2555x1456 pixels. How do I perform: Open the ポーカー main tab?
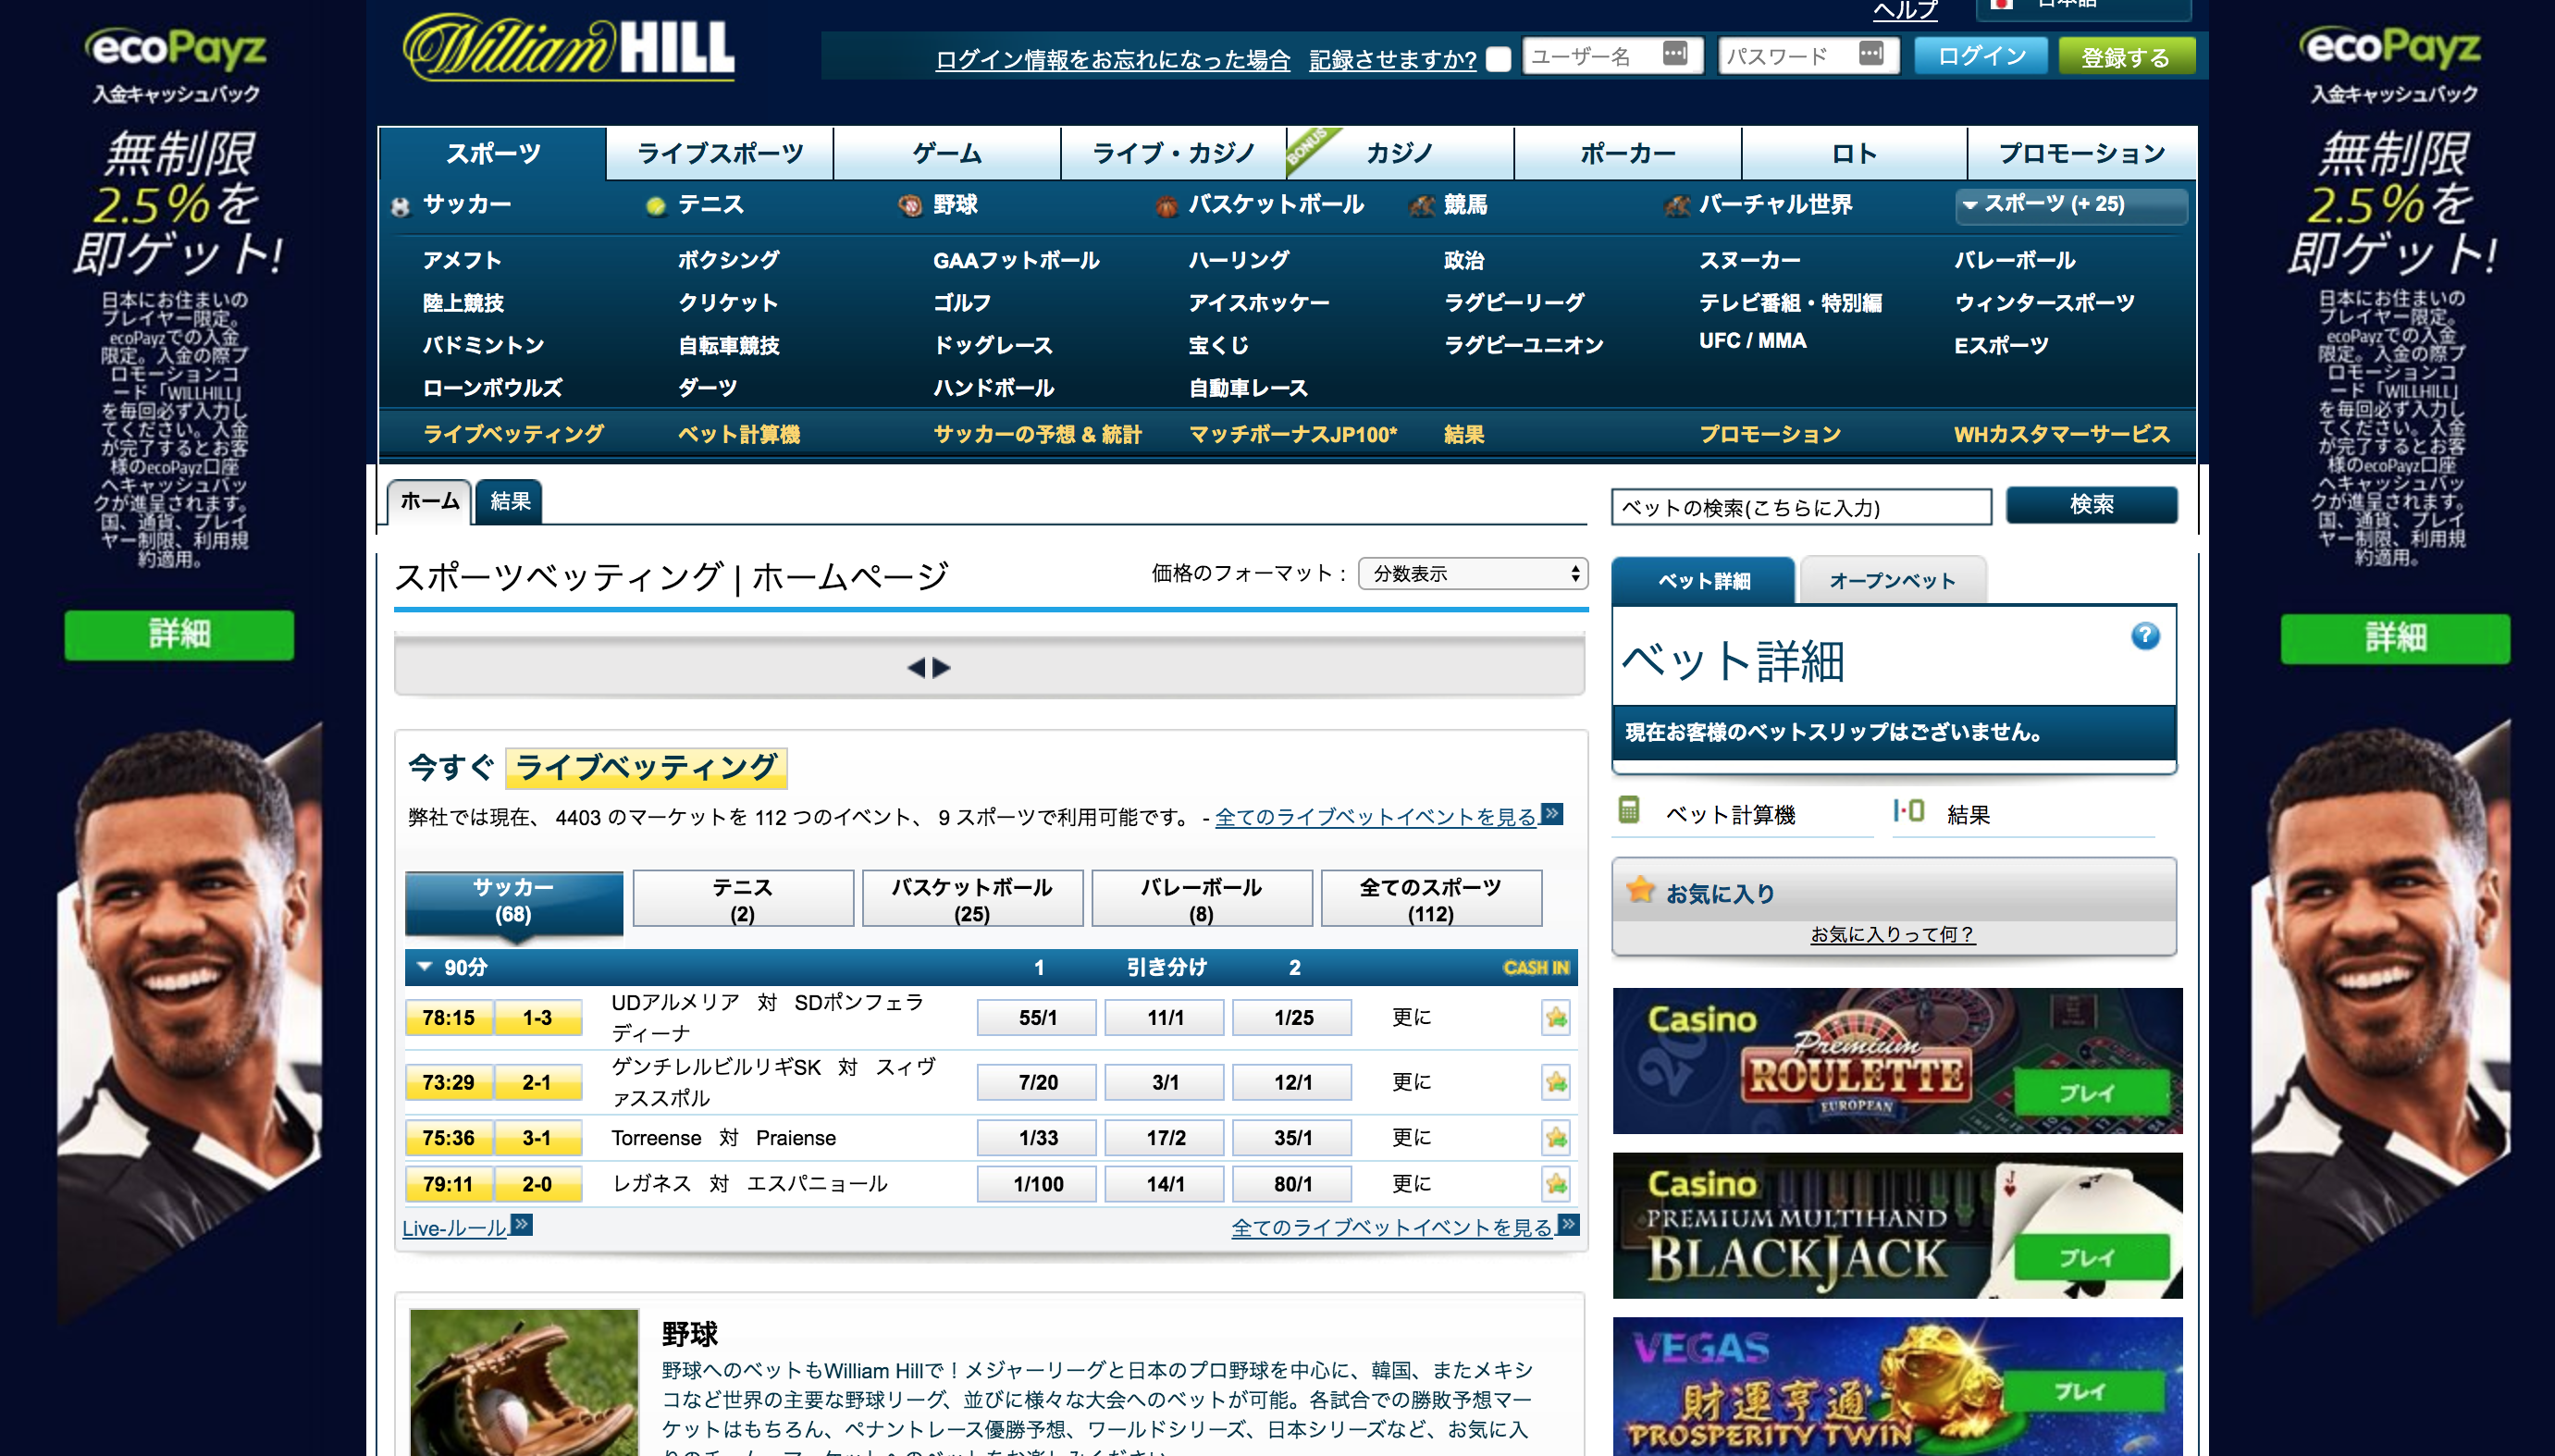coord(1627,153)
